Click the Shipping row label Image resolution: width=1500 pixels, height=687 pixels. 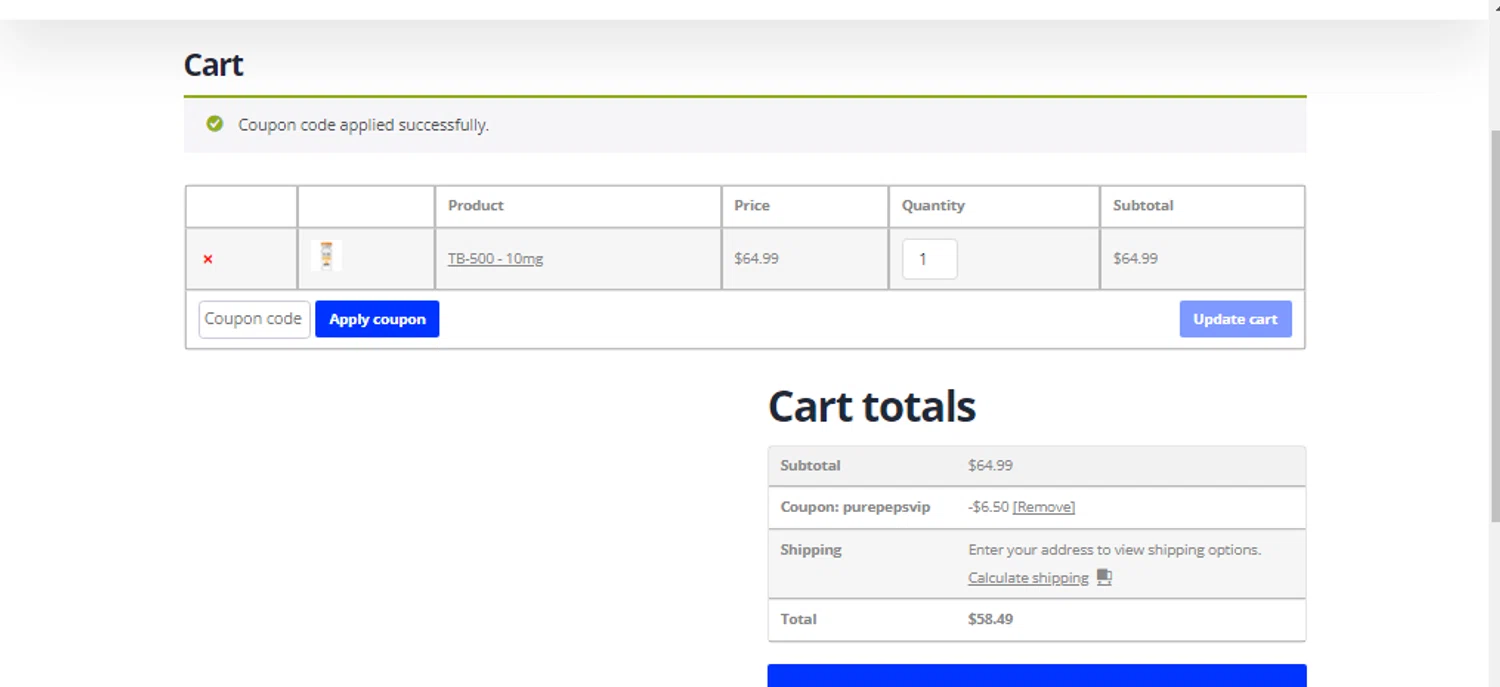tap(811, 550)
